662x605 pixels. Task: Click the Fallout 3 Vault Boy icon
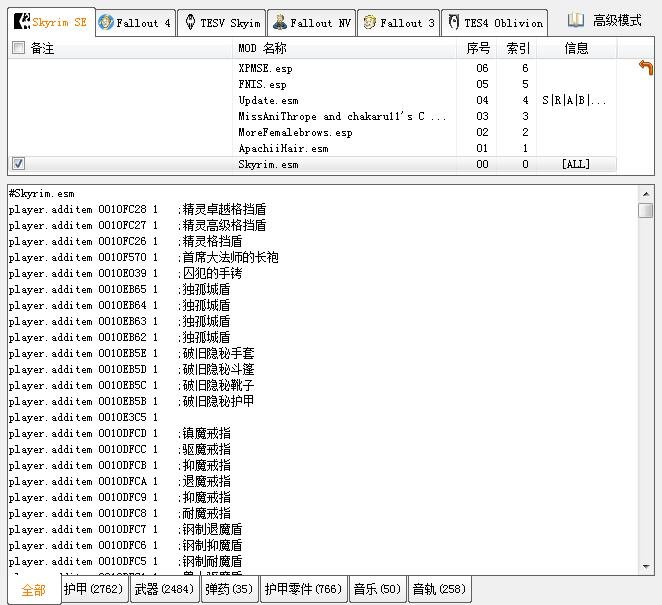click(369, 22)
